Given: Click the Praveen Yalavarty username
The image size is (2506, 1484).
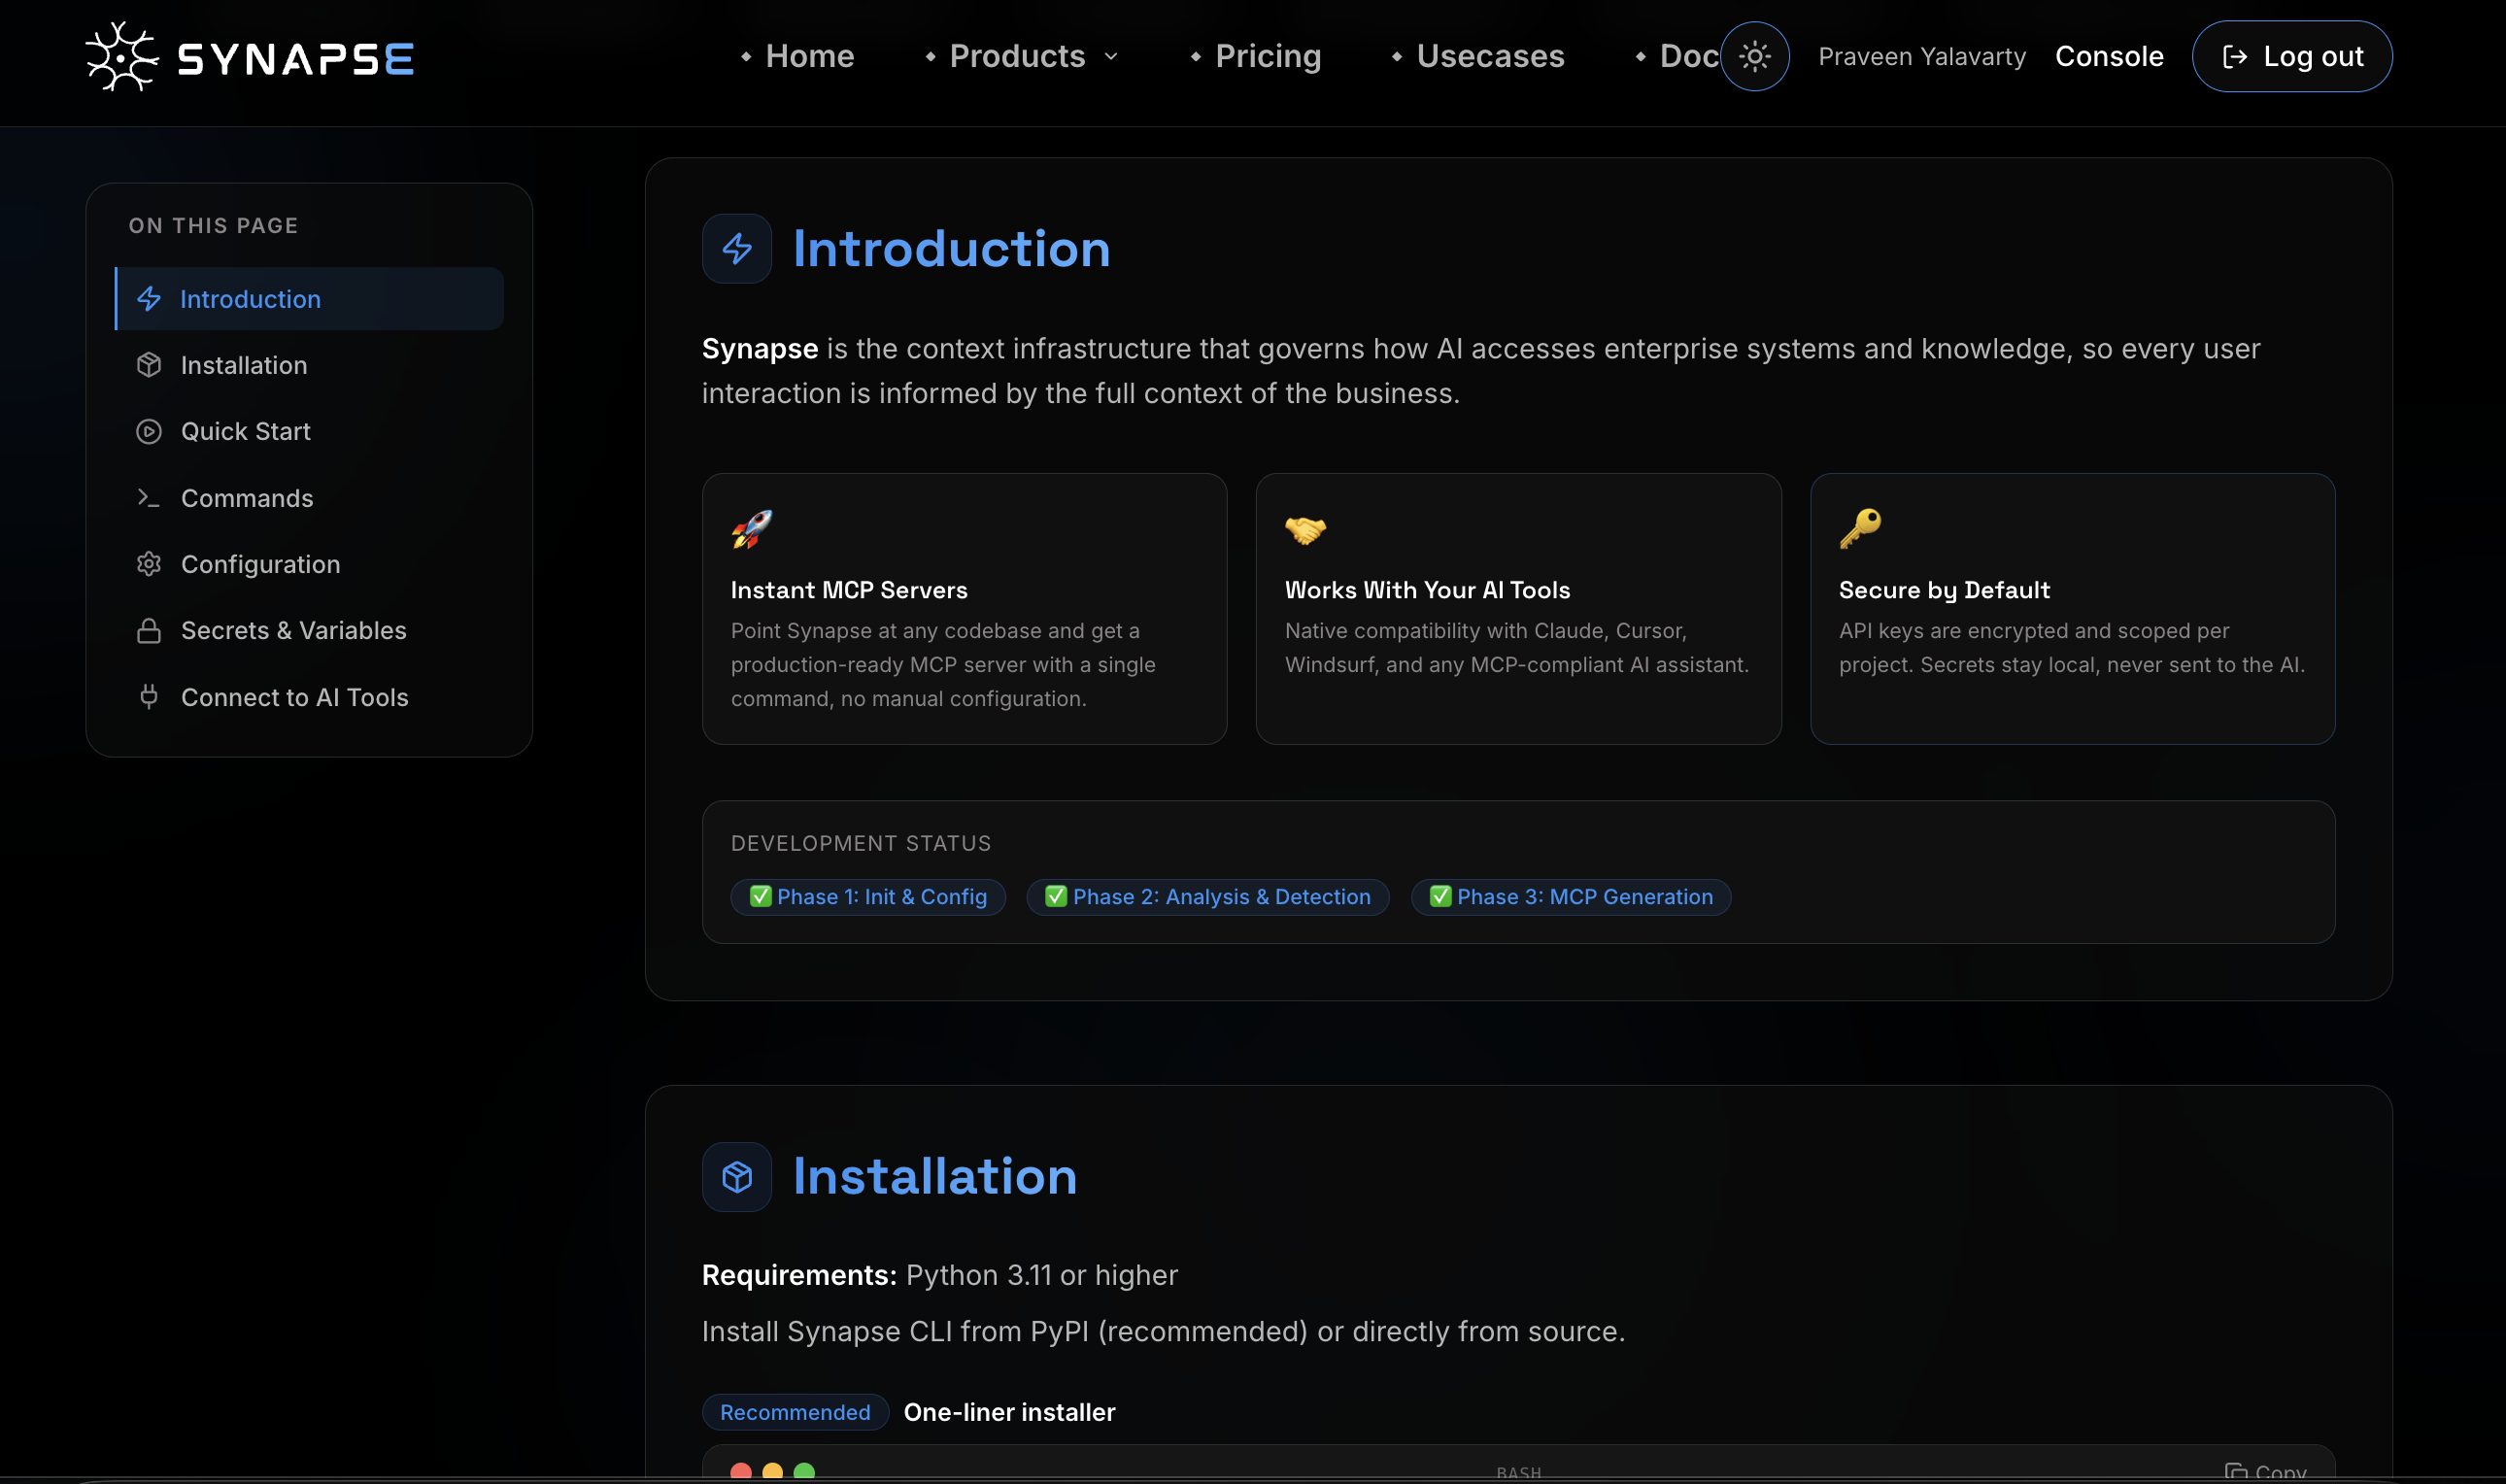Looking at the screenshot, I should 1922,57.
